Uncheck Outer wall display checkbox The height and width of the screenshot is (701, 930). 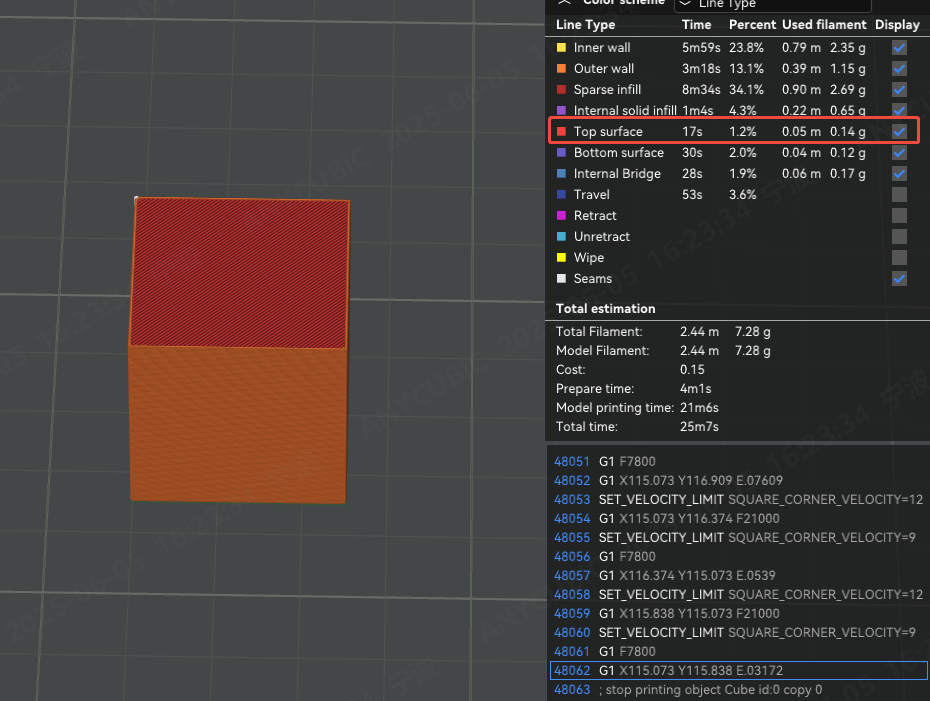899,68
